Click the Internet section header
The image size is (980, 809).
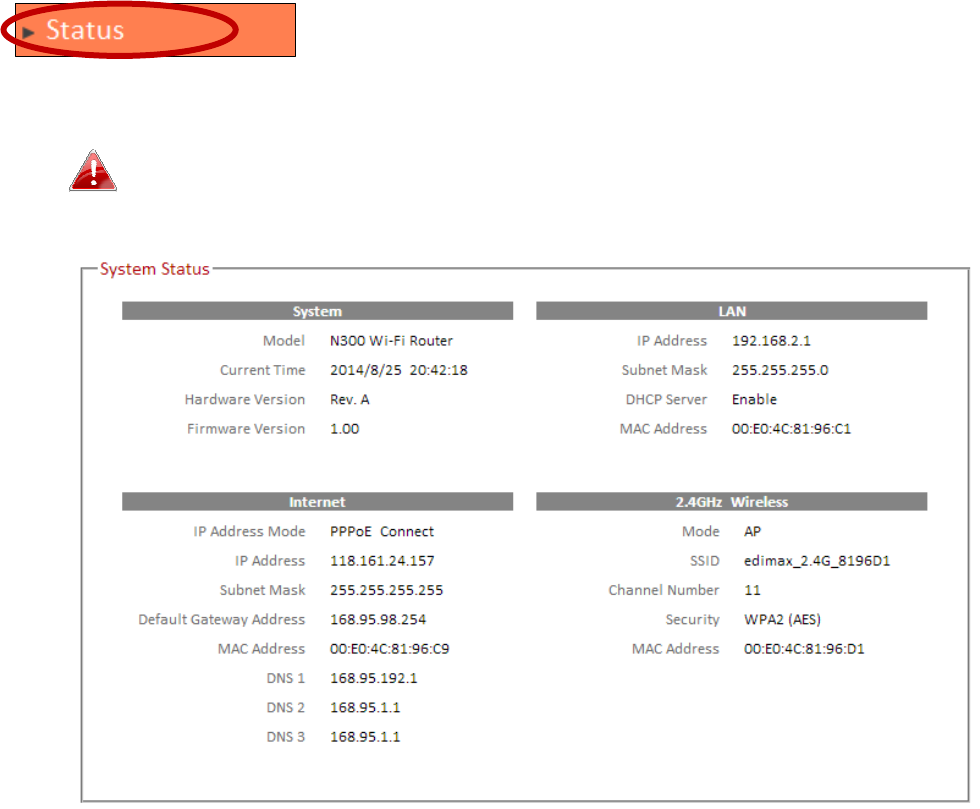click(x=318, y=501)
